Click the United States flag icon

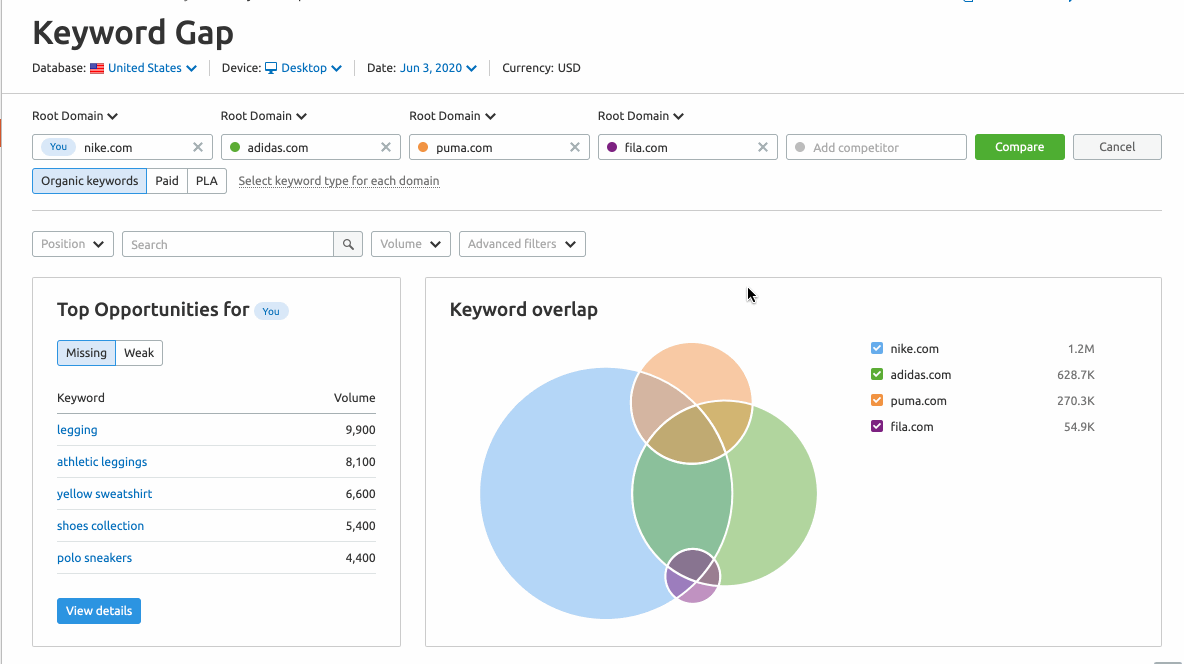click(x=97, y=69)
